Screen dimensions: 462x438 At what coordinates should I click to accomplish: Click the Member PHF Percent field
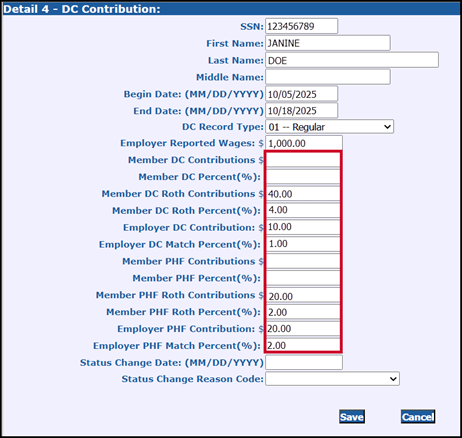point(303,278)
